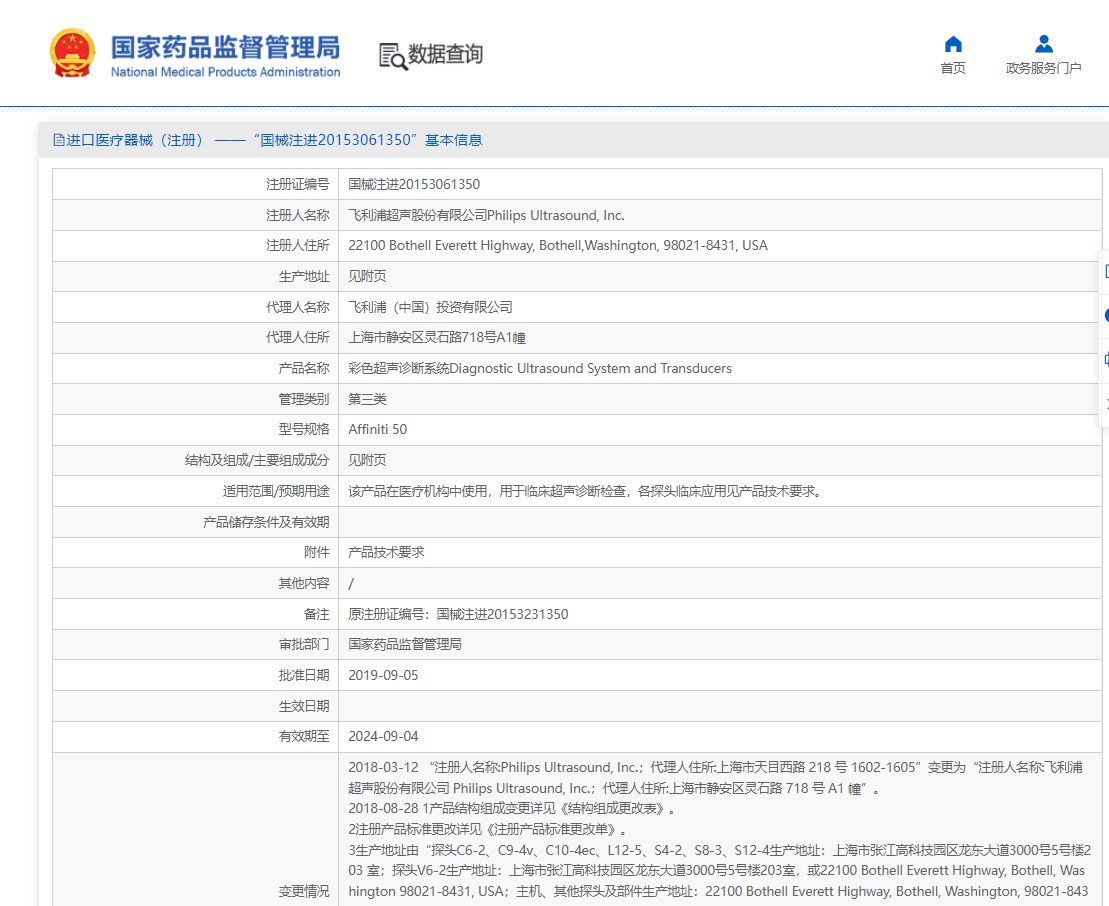
Task: Click 见附页 in the 结构及组成 row
Action: pos(367,460)
